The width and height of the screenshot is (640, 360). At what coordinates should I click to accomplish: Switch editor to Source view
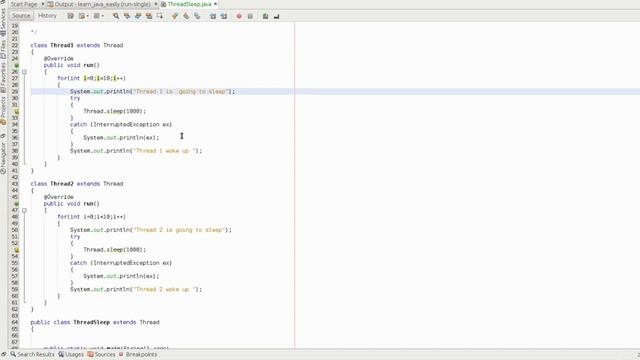[x=21, y=16]
